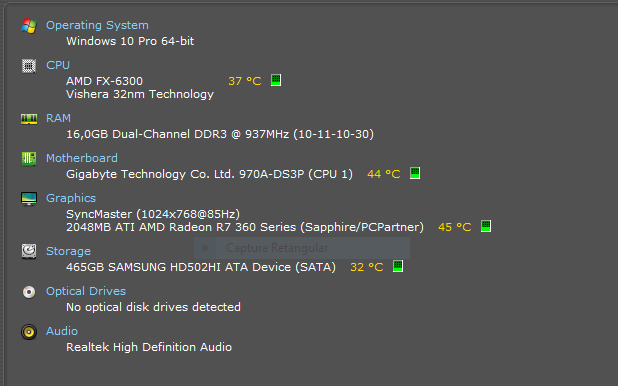
Task: Click the motherboard temperature status indicator
Action: (x=415, y=173)
